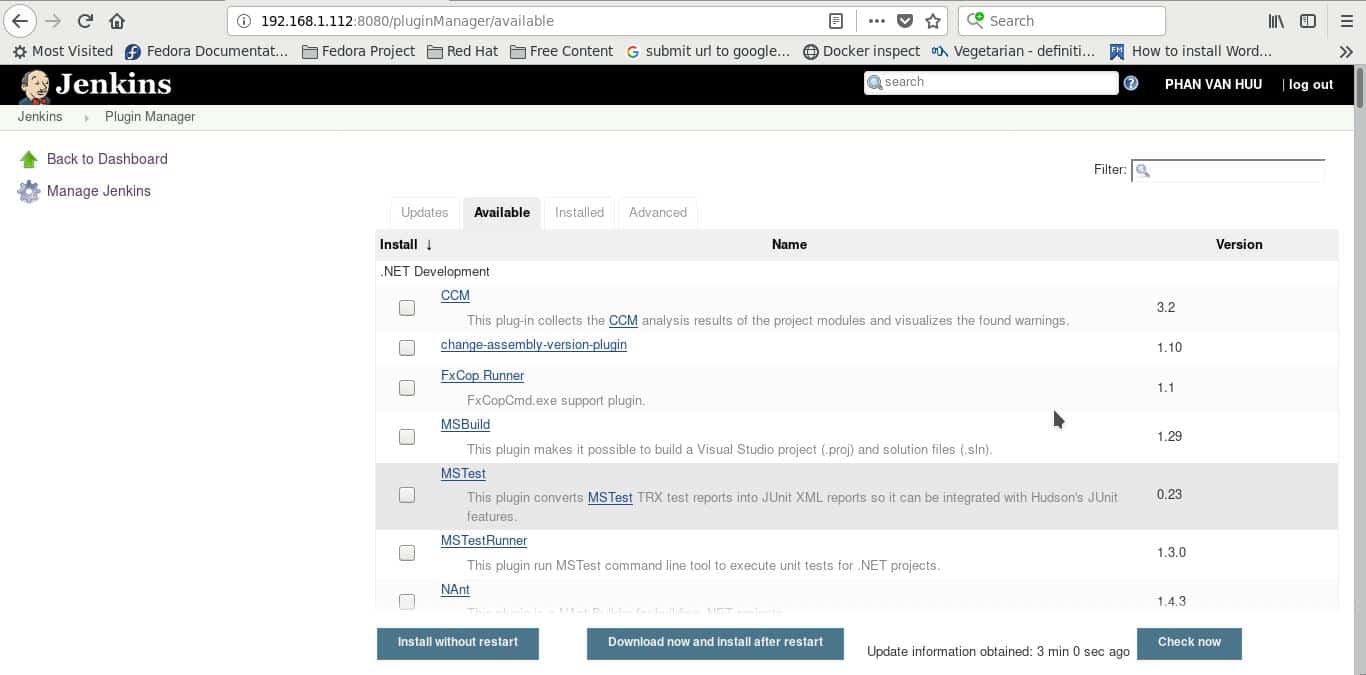1366x675 pixels.
Task: Open the MSBuild plugin link
Action: [x=465, y=425]
